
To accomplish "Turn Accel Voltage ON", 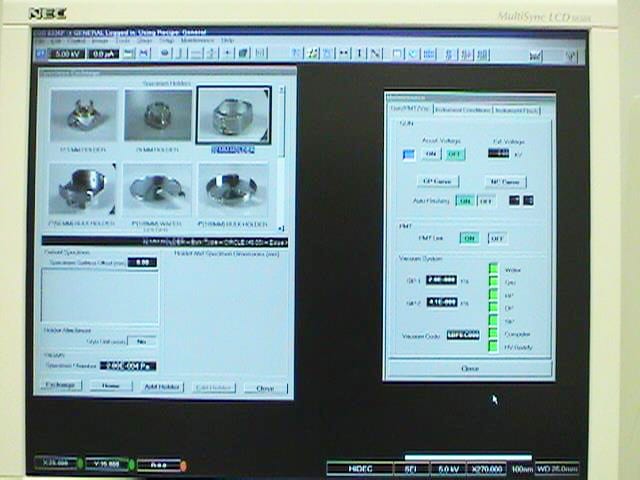I will tap(431, 154).
